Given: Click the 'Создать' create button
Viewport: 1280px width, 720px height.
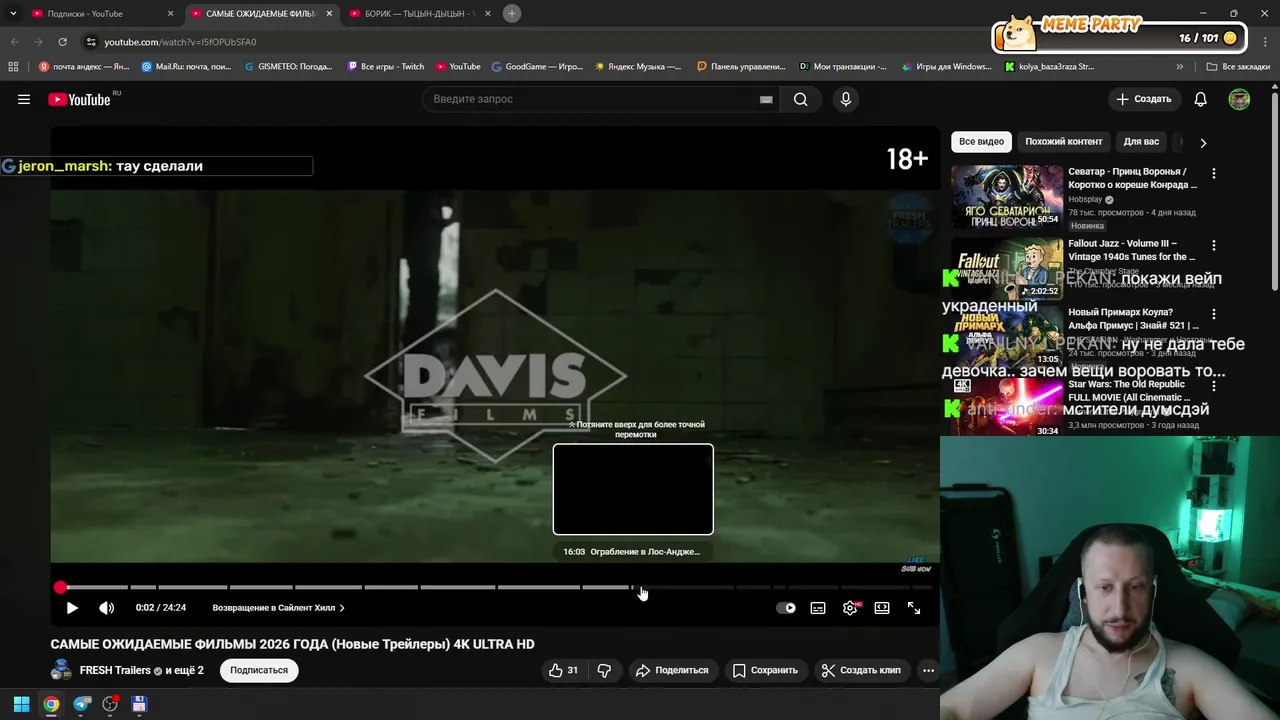Looking at the screenshot, I should coord(1144,99).
